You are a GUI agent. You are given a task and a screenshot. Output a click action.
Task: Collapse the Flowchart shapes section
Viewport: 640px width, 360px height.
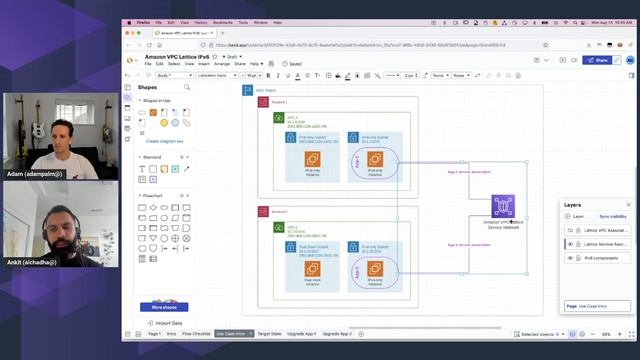tap(140, 196)
